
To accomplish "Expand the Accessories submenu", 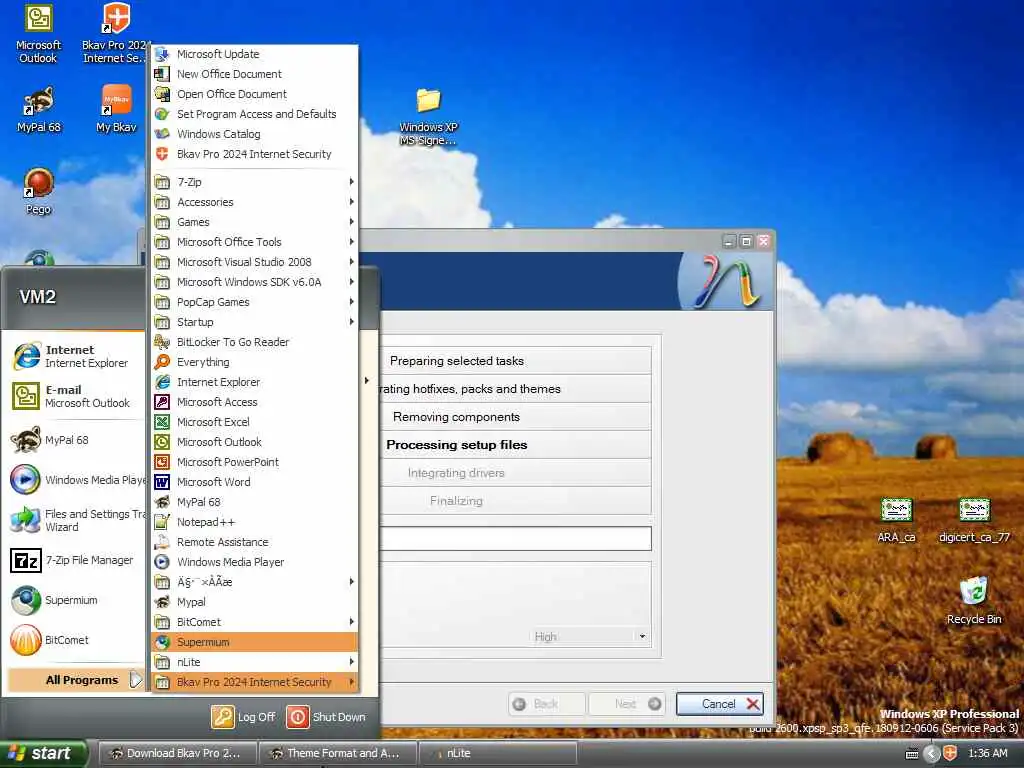I will click(255, 202).
